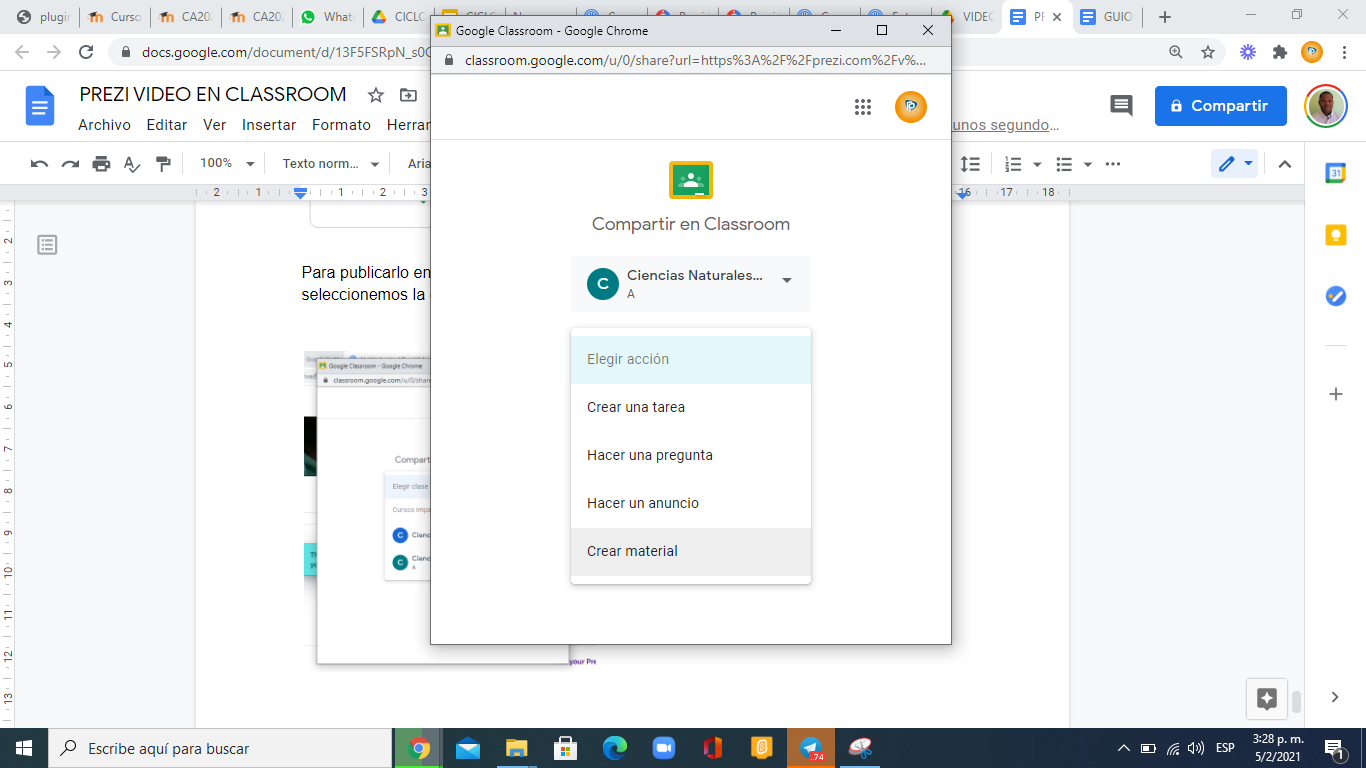Image resolution: width=1366 pixels, height=768 pixels.
Task: Expand numbered list options arrow
Action: click(1037, 164)
